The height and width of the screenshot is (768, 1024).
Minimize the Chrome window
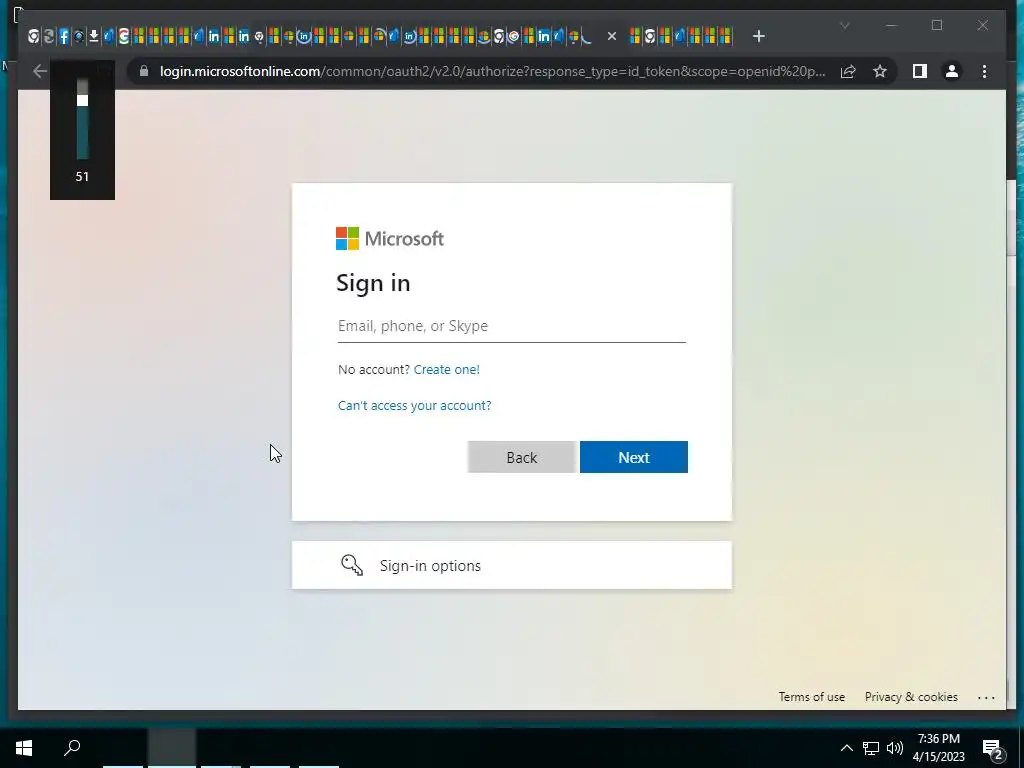coord(891,25)
